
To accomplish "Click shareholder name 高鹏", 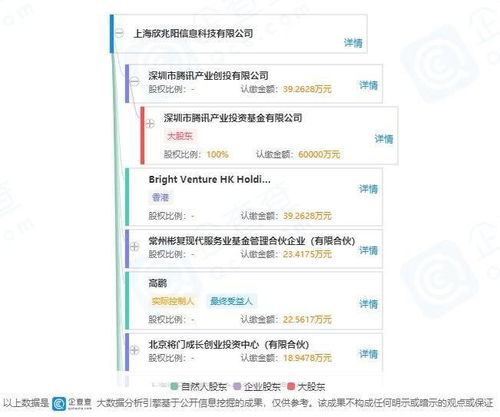I will click(158, 283).
